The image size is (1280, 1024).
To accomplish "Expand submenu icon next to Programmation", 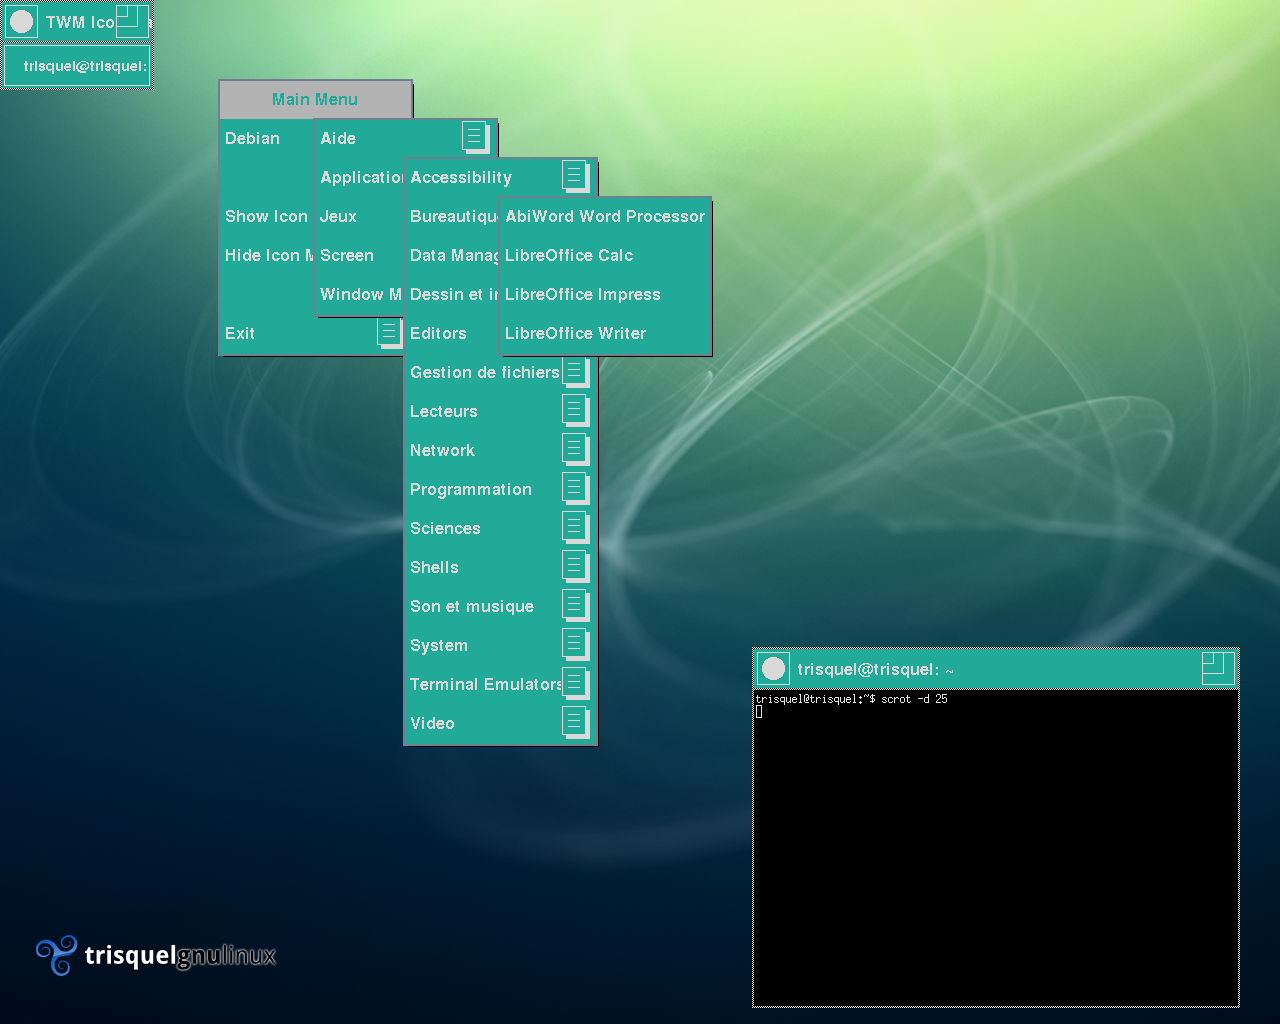I will [575, 488].
